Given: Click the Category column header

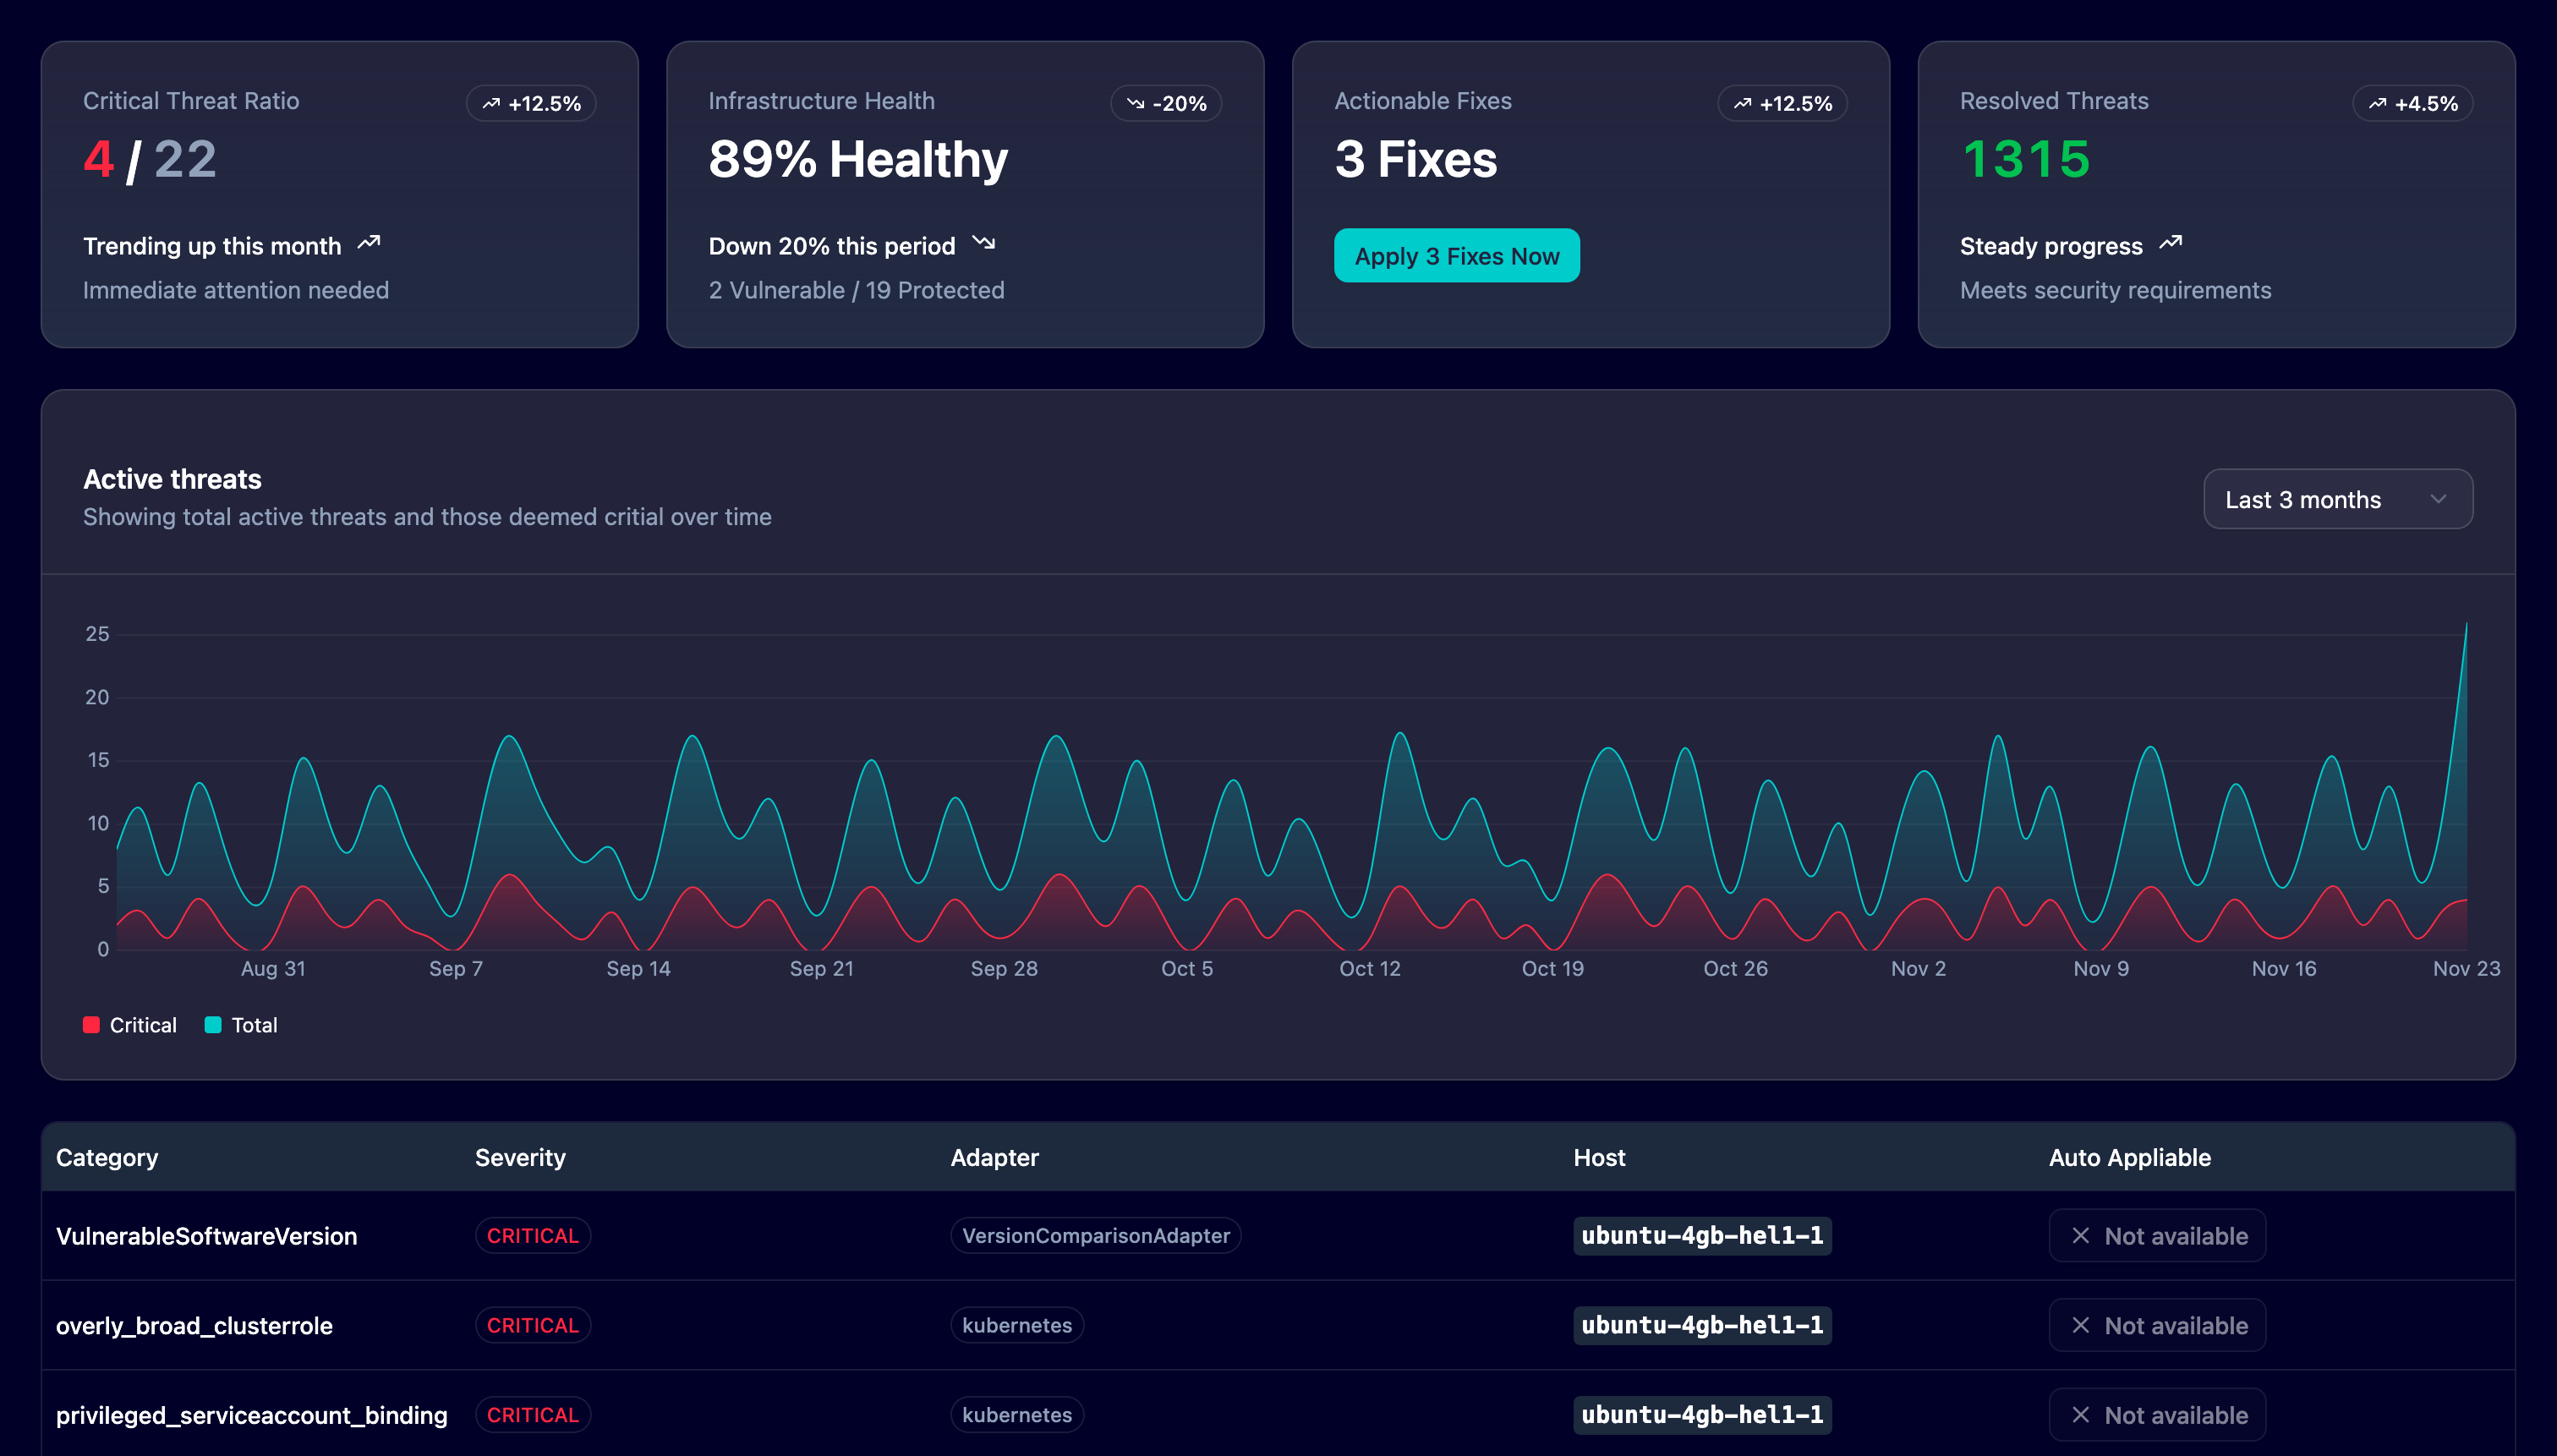Looking at the screenshot, I should 107,1157.
